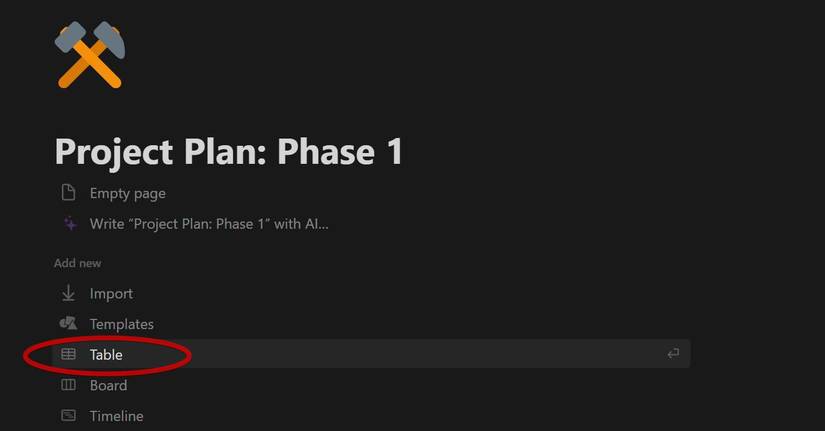Viewport: 825px width, 431px height.
Task: Select the Import label
Action: tap(111, 294)
